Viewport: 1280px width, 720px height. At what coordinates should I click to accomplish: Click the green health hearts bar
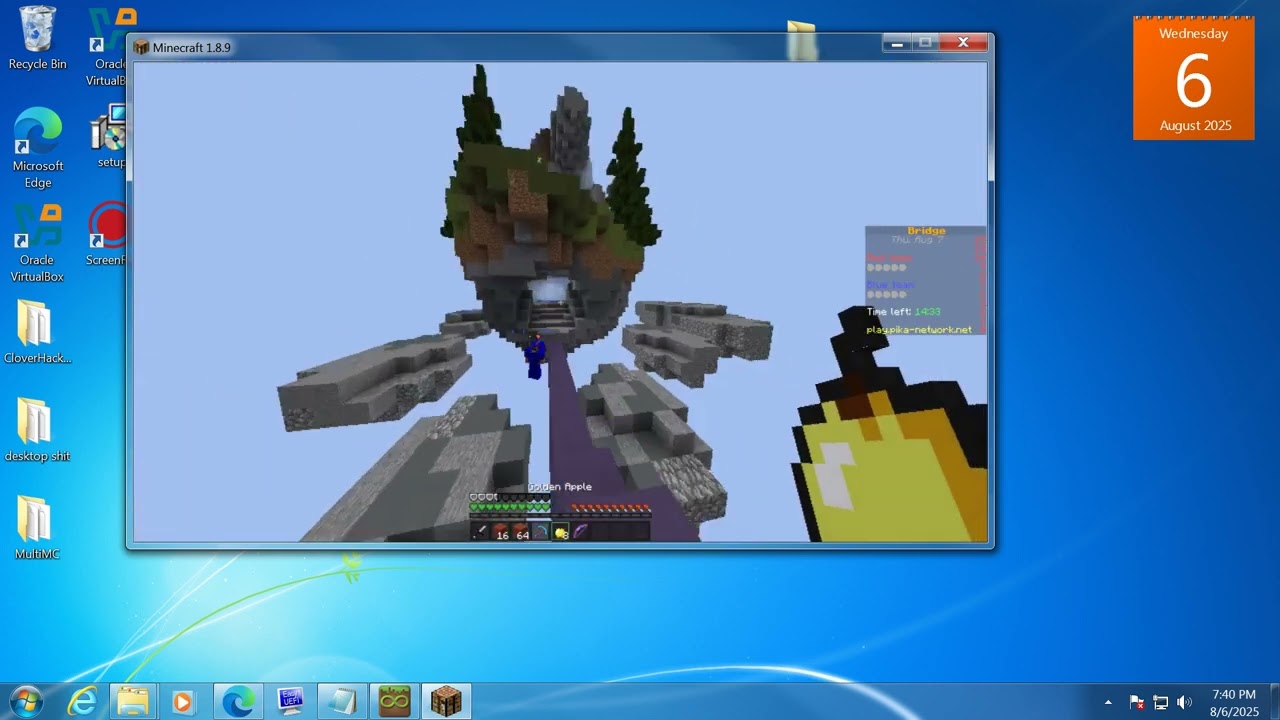[x=510, y=508]
